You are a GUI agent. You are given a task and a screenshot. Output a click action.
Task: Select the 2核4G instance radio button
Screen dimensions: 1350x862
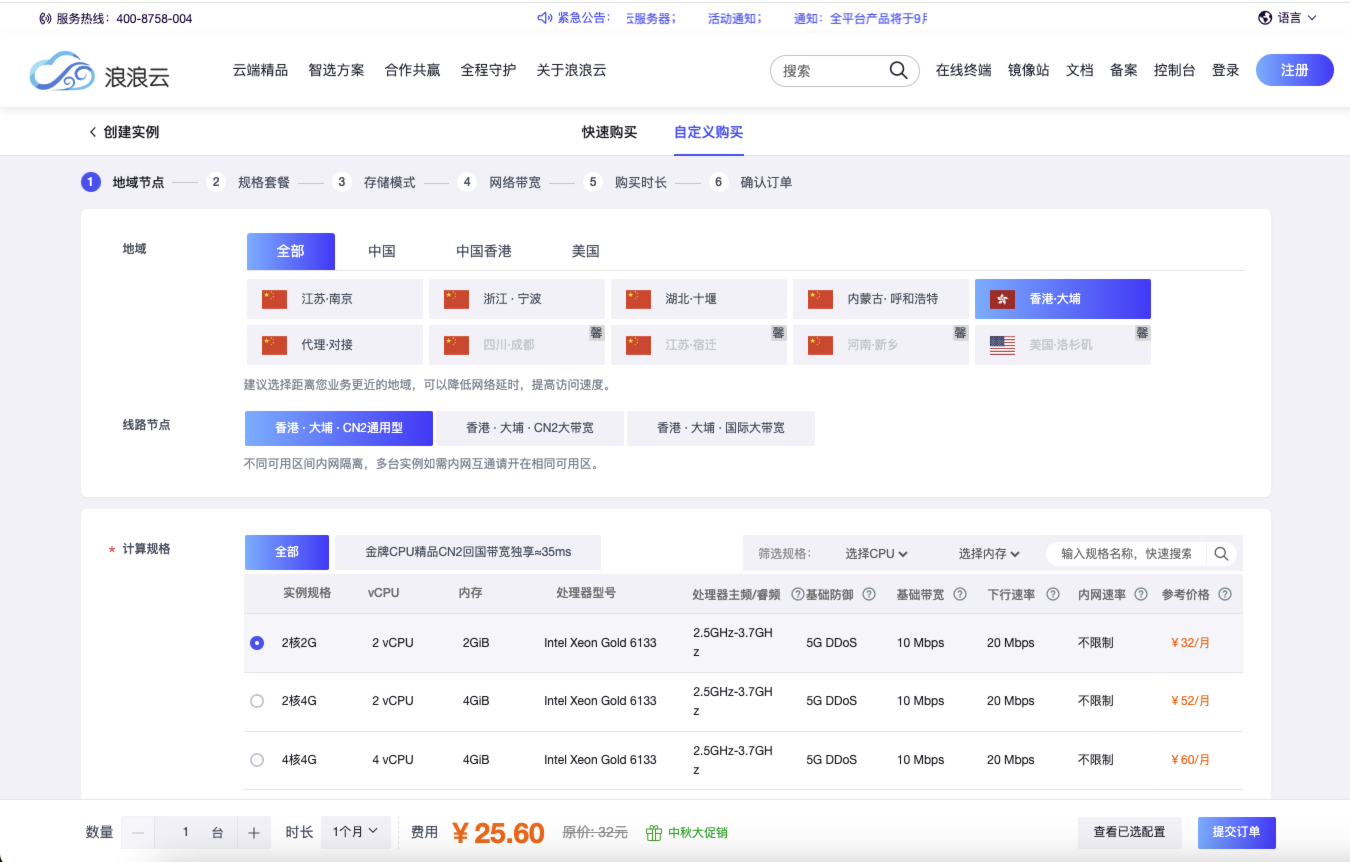(257, 701)
